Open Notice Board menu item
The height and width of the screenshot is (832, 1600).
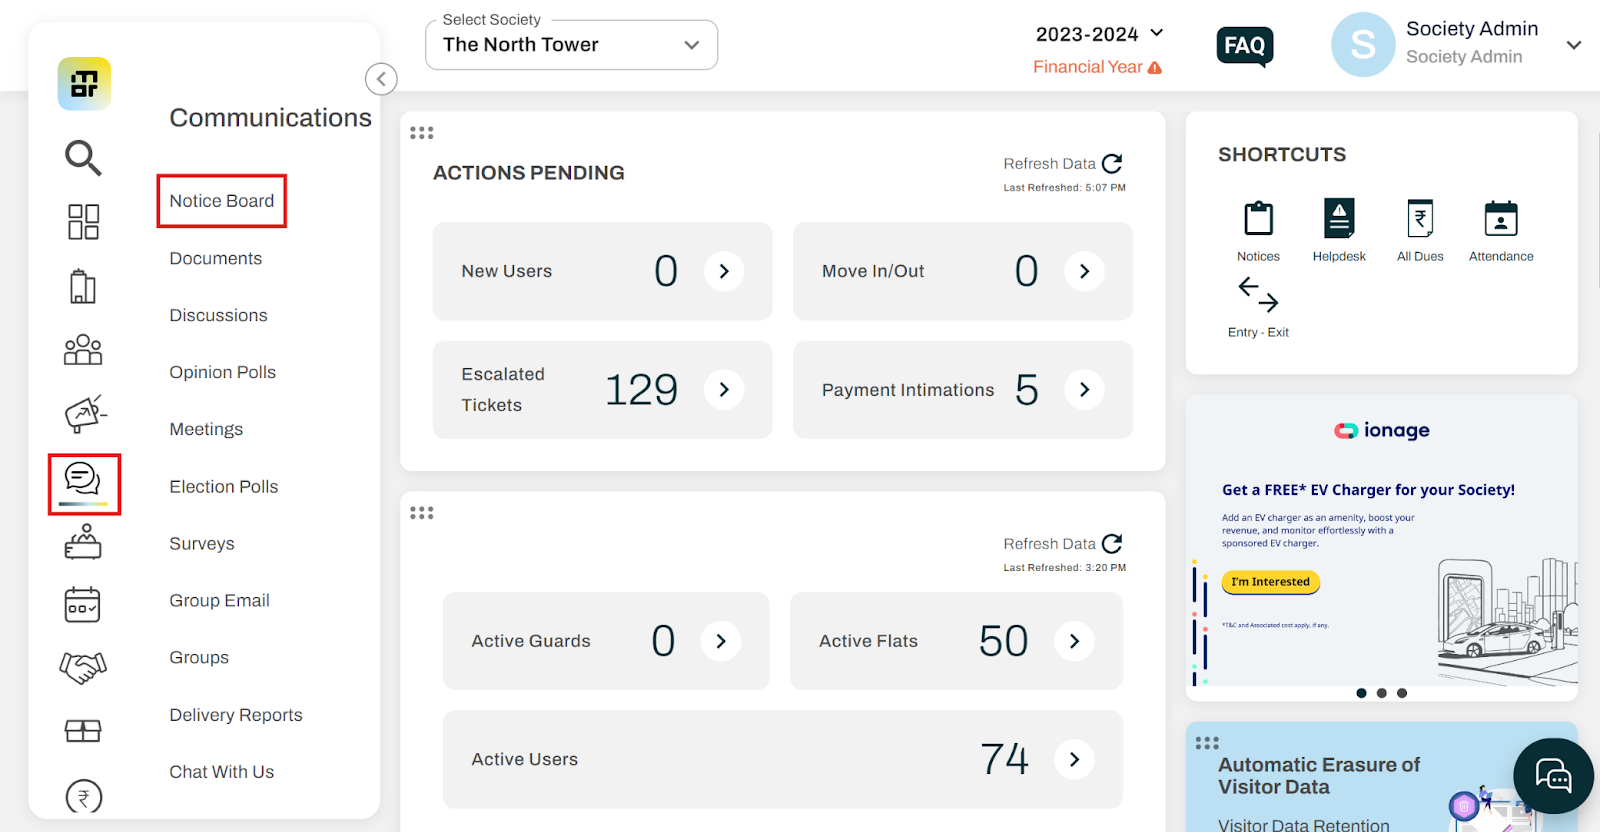tap(222, 201)
